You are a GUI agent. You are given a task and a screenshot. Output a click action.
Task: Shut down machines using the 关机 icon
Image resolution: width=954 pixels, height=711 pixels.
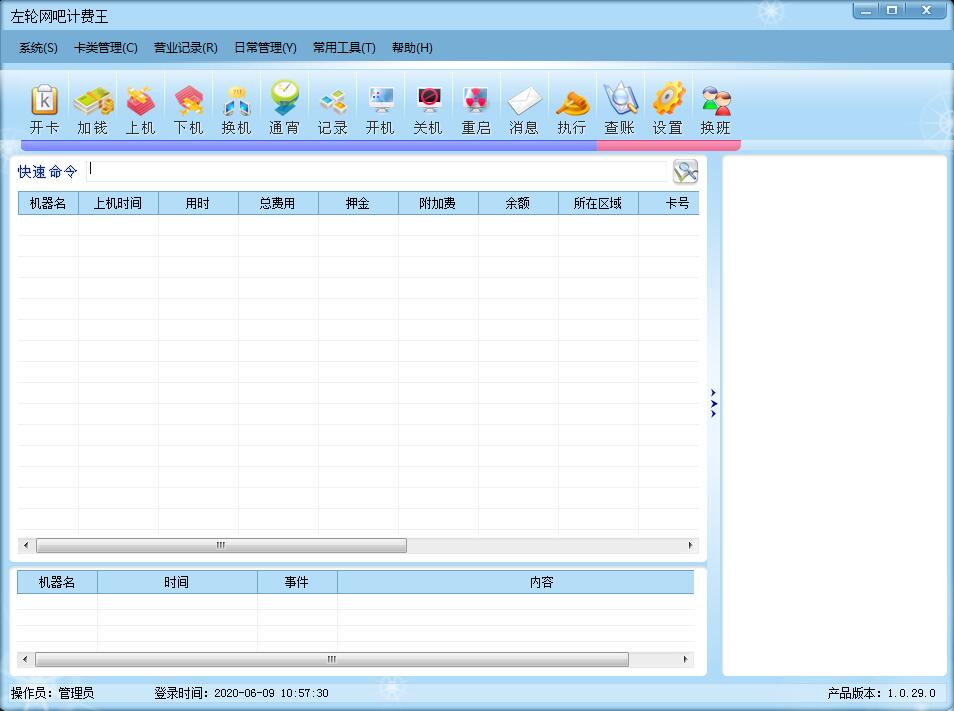click(x=428, y=105)
